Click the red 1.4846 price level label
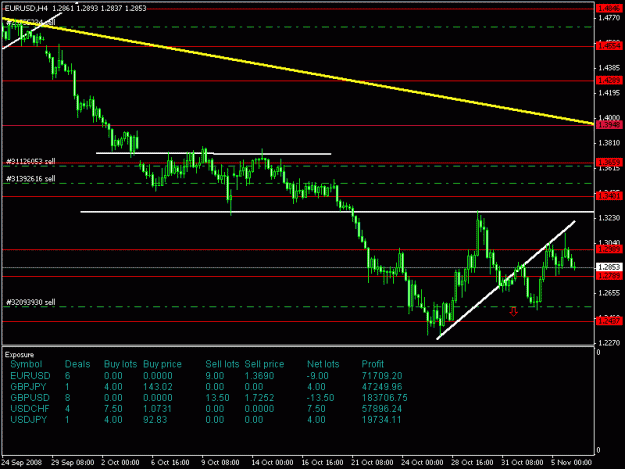 (x=609, y=8)
